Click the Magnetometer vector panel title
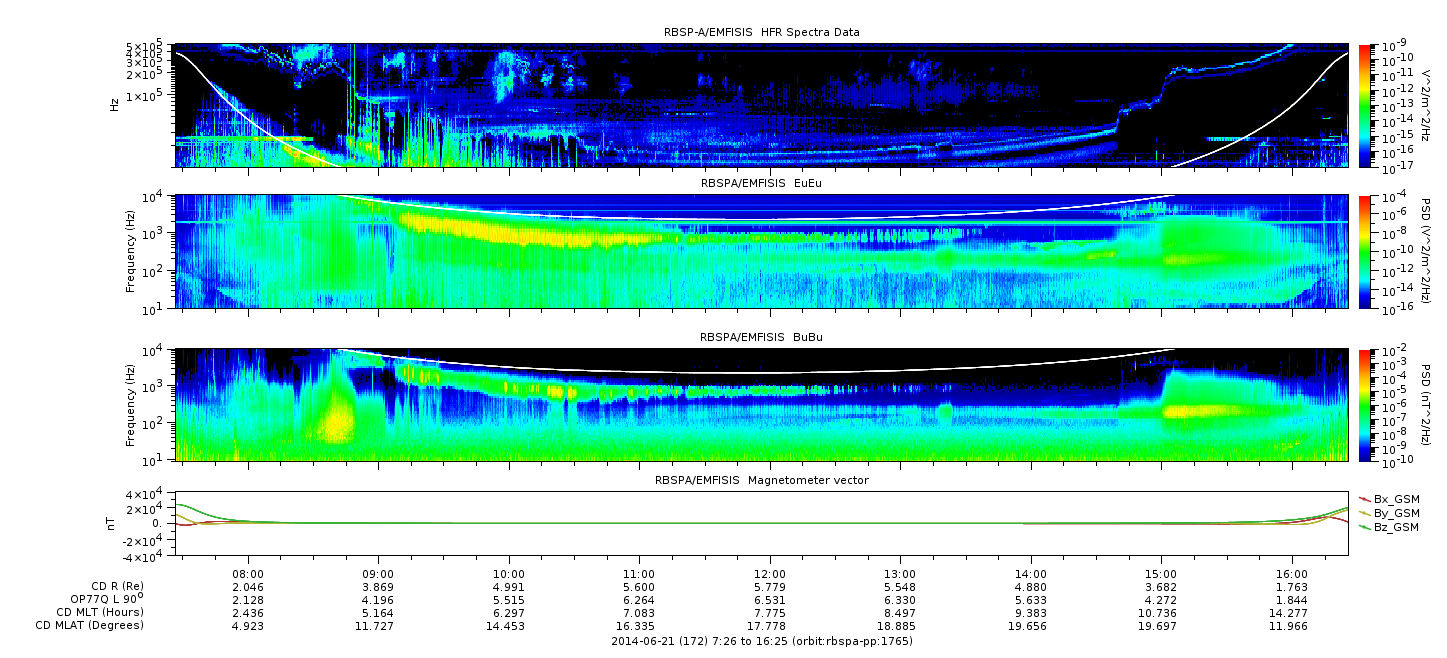 (761, 480)
